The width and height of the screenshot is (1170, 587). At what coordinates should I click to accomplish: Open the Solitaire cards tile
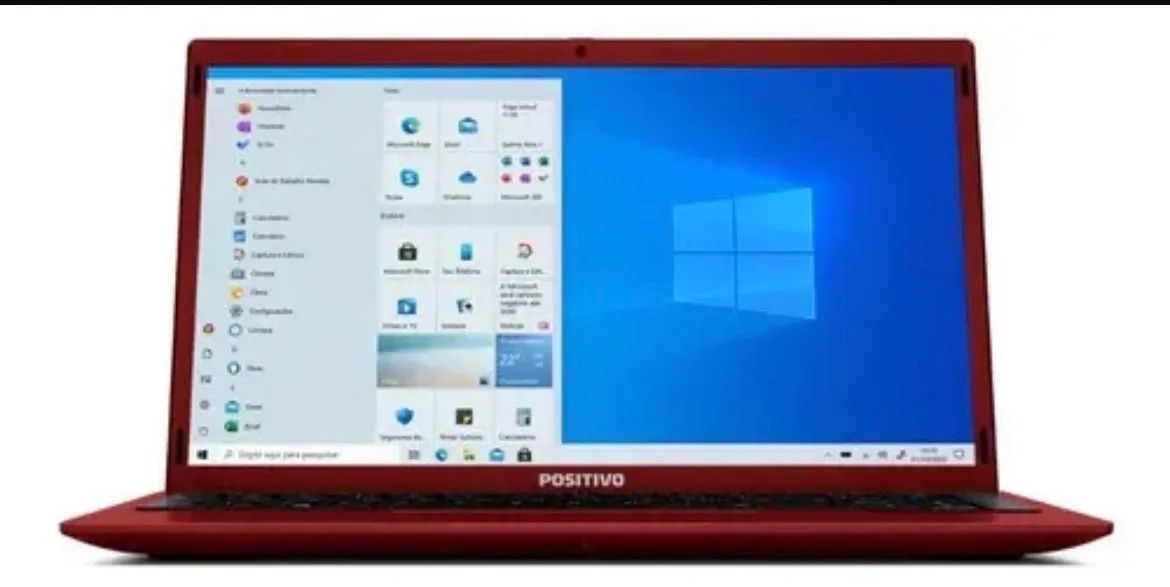[464, 307]
